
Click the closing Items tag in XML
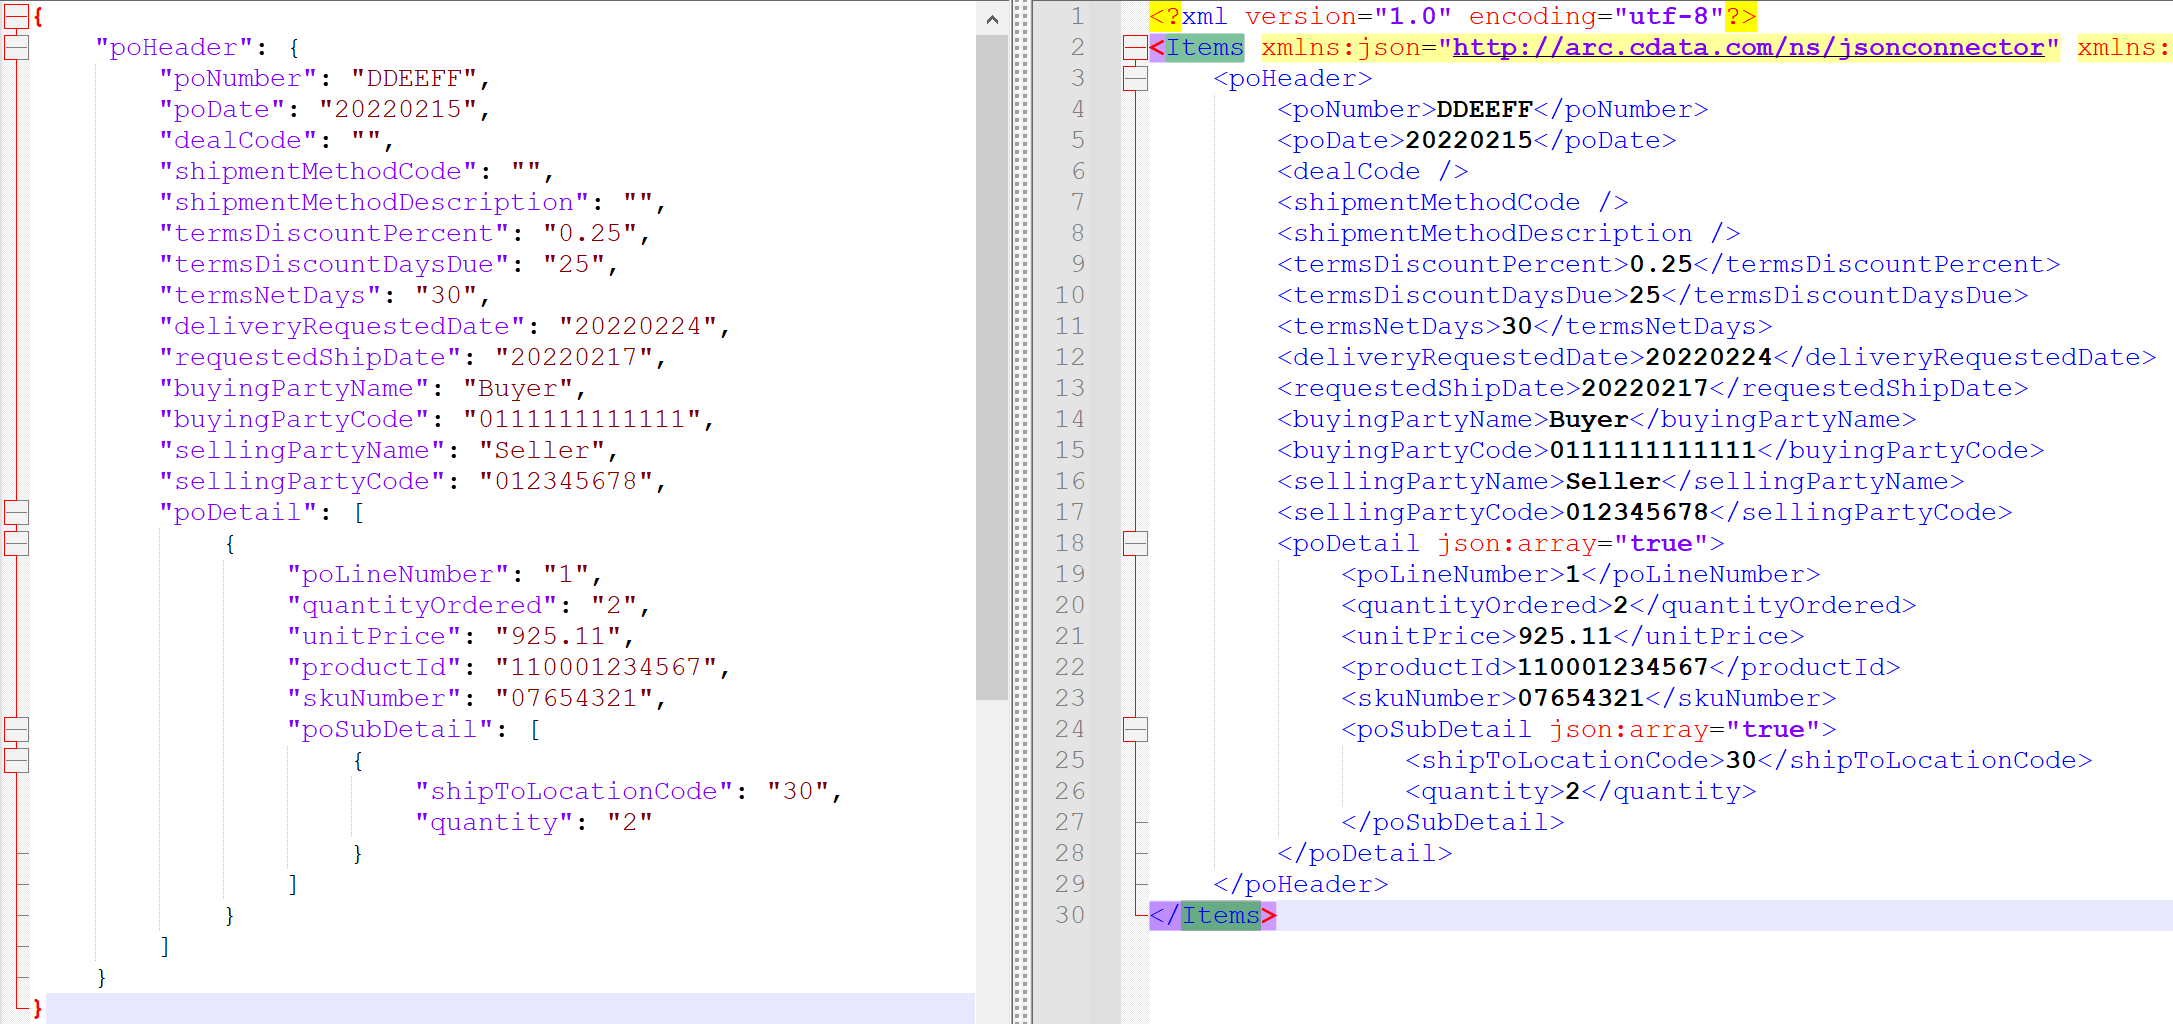click(x=1213, y=915)
